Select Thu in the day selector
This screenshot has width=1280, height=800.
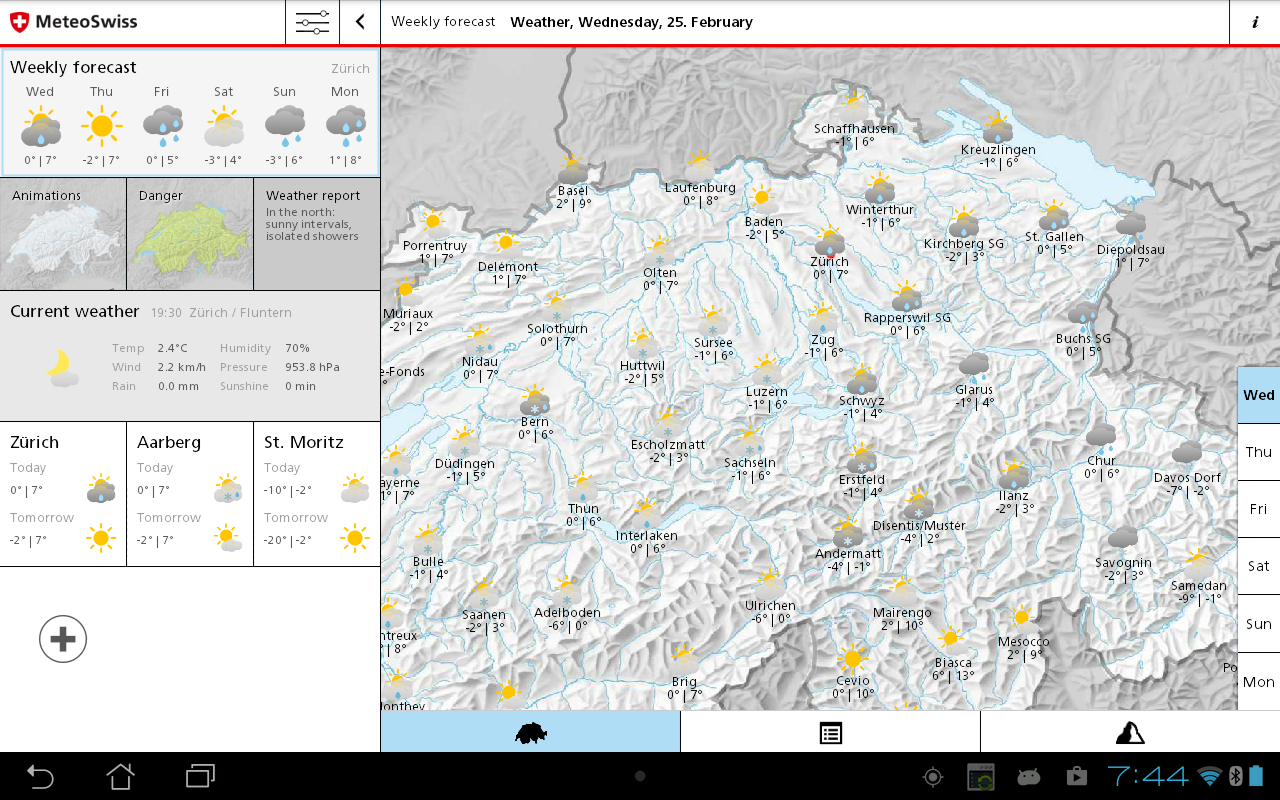pyautogui.click(x=1259, y=452)
